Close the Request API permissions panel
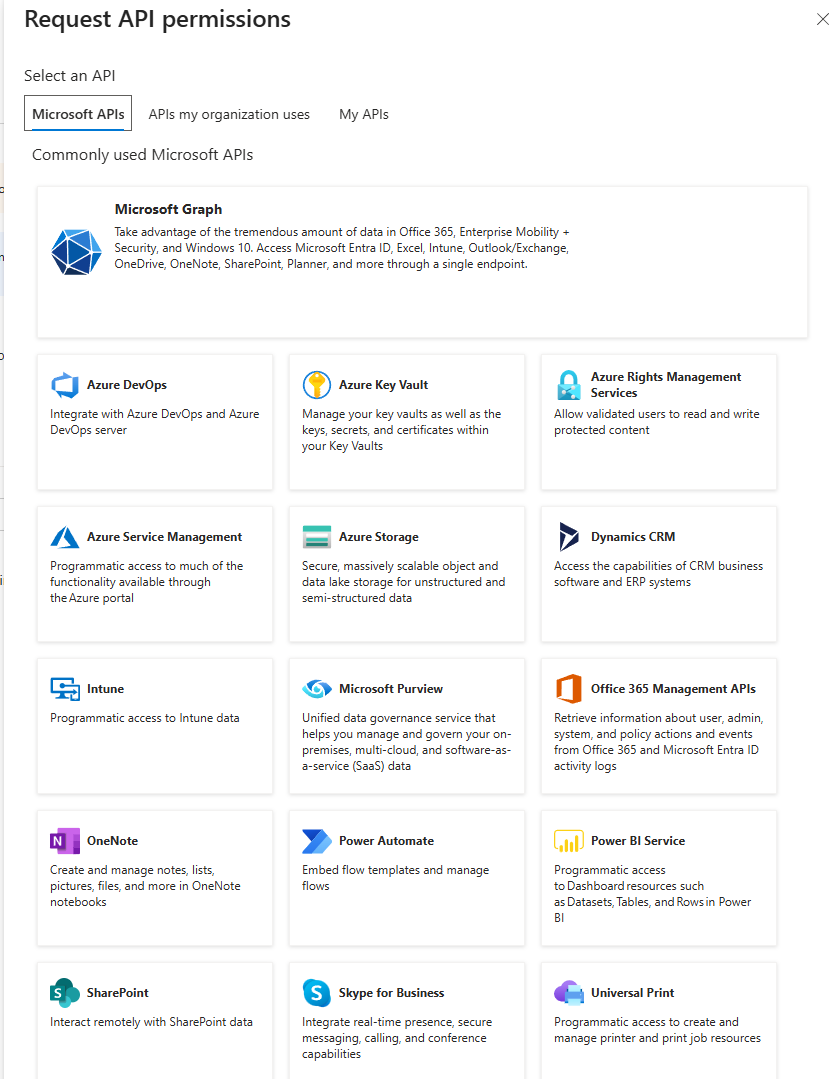Image resolution: width=840 pixels, height=1079 pixels. (x=822, y=18)
